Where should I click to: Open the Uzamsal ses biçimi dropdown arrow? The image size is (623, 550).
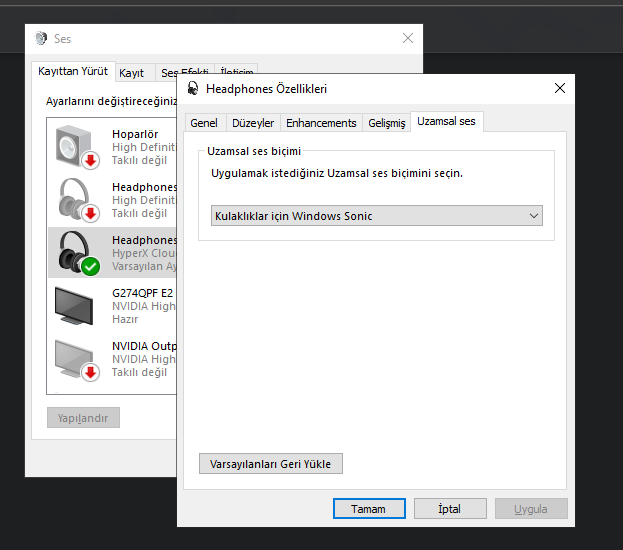pos(534,216)
